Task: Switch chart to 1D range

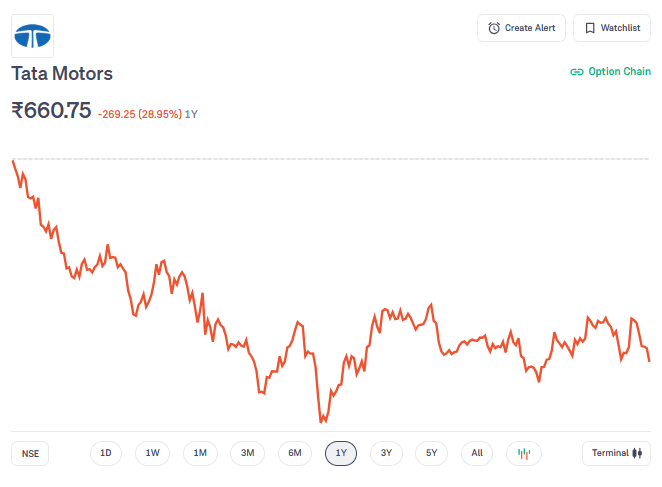Action: pyautogui.click(x=105, y=453)
